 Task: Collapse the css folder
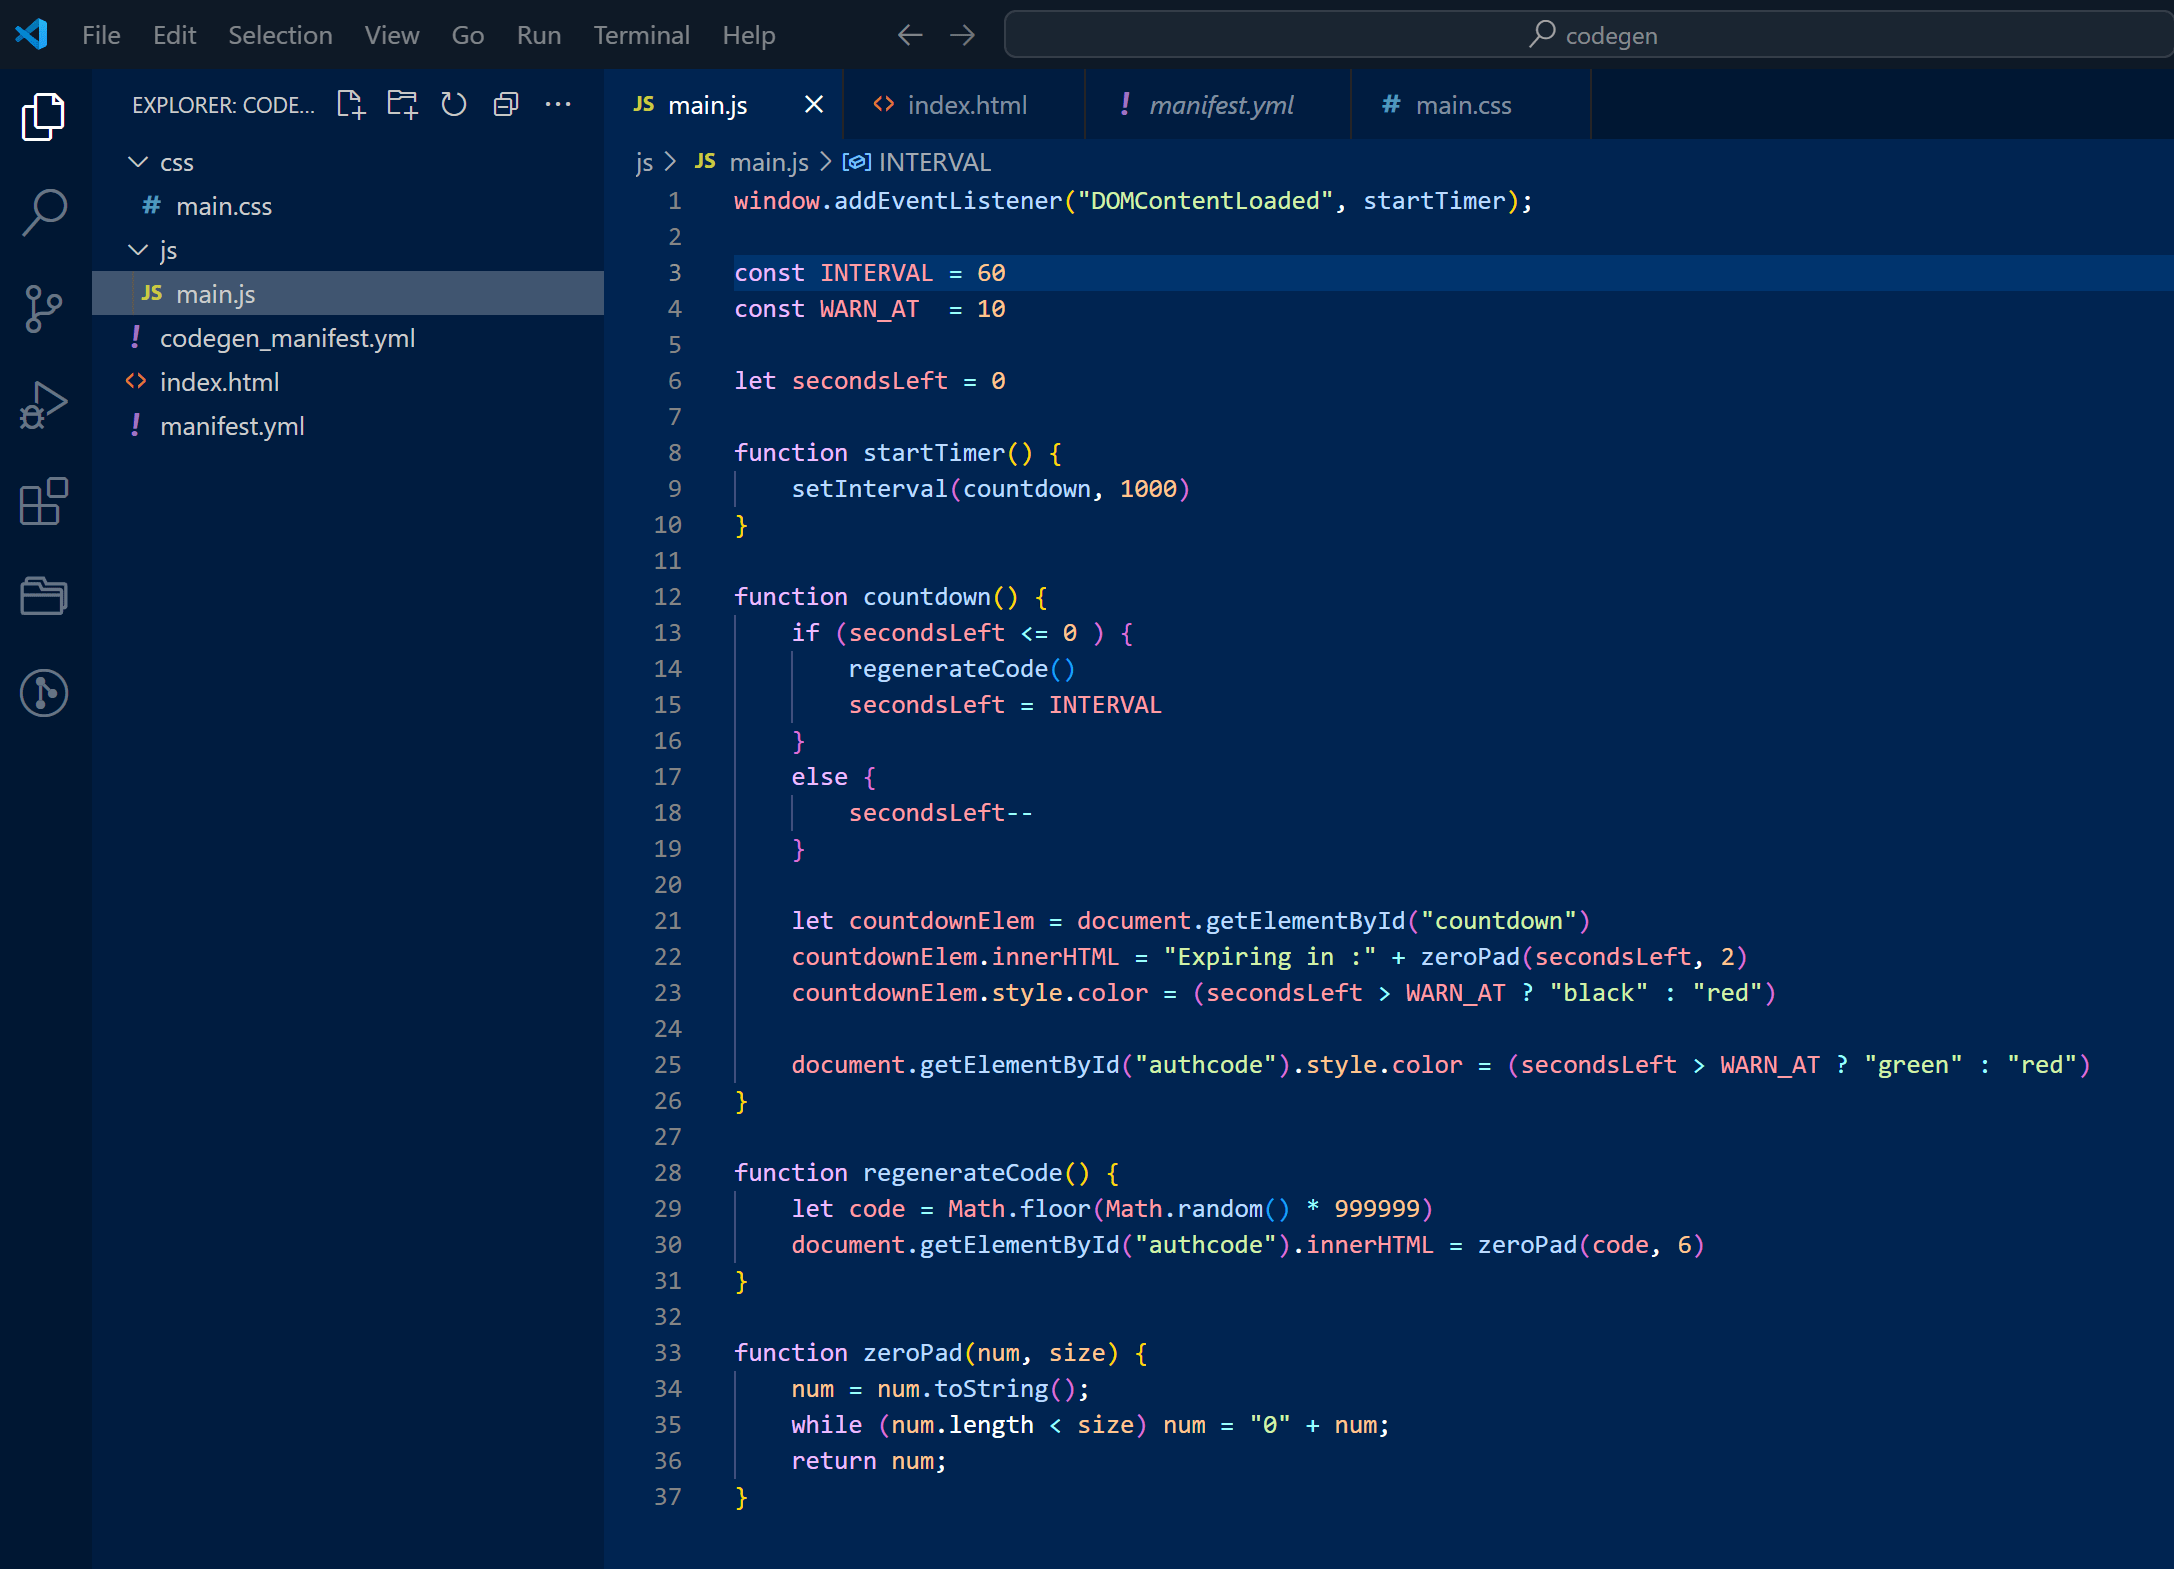[138, 161]
